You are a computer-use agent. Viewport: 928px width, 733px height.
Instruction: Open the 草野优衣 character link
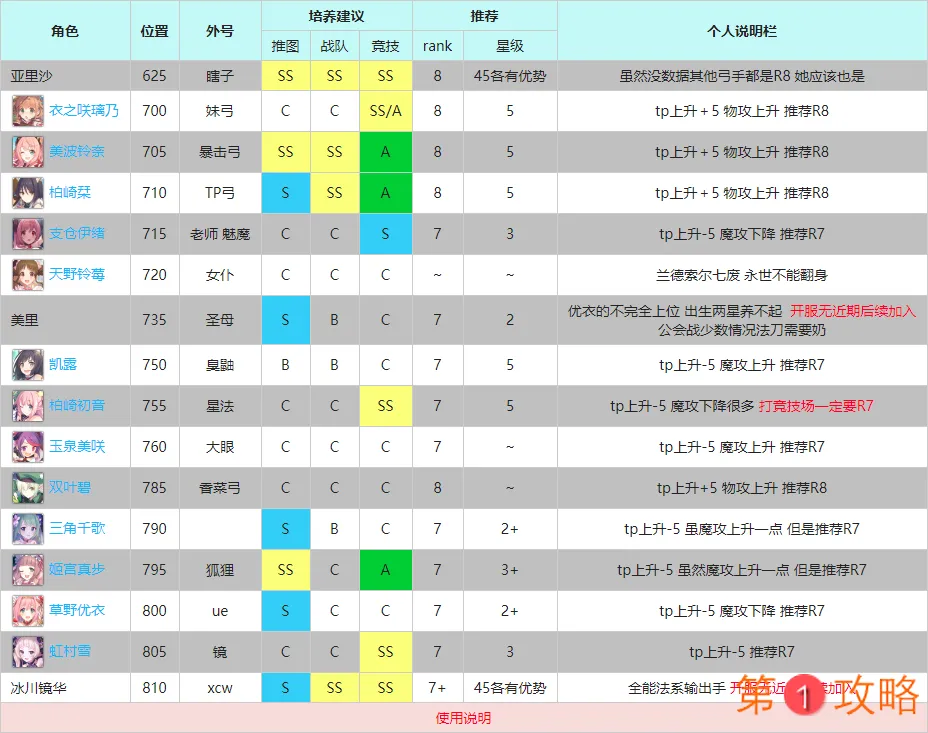click(x=76, y=610)
